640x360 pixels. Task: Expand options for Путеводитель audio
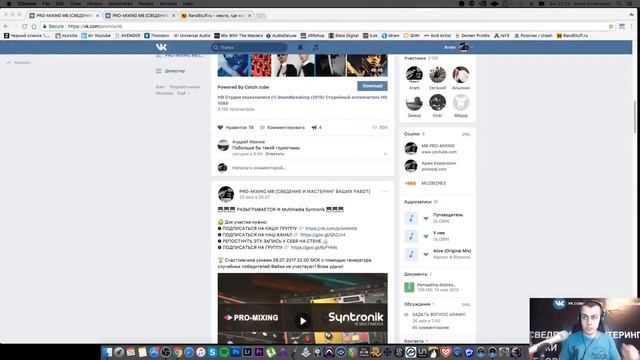(x=426, y=218)
